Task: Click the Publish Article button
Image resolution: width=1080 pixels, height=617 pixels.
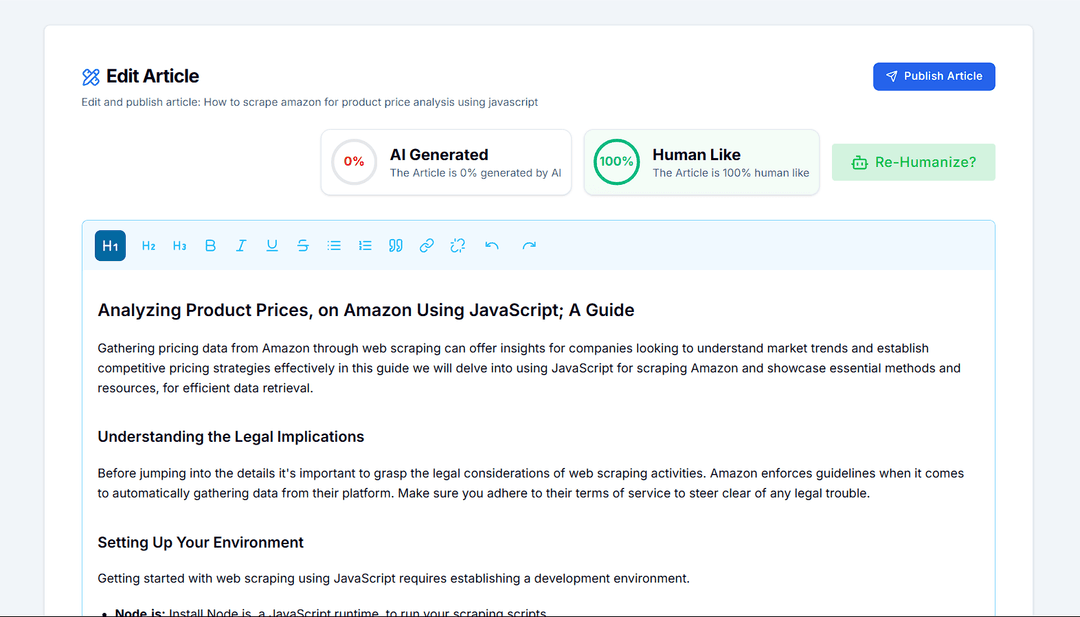Action: [x=934, y=77]
